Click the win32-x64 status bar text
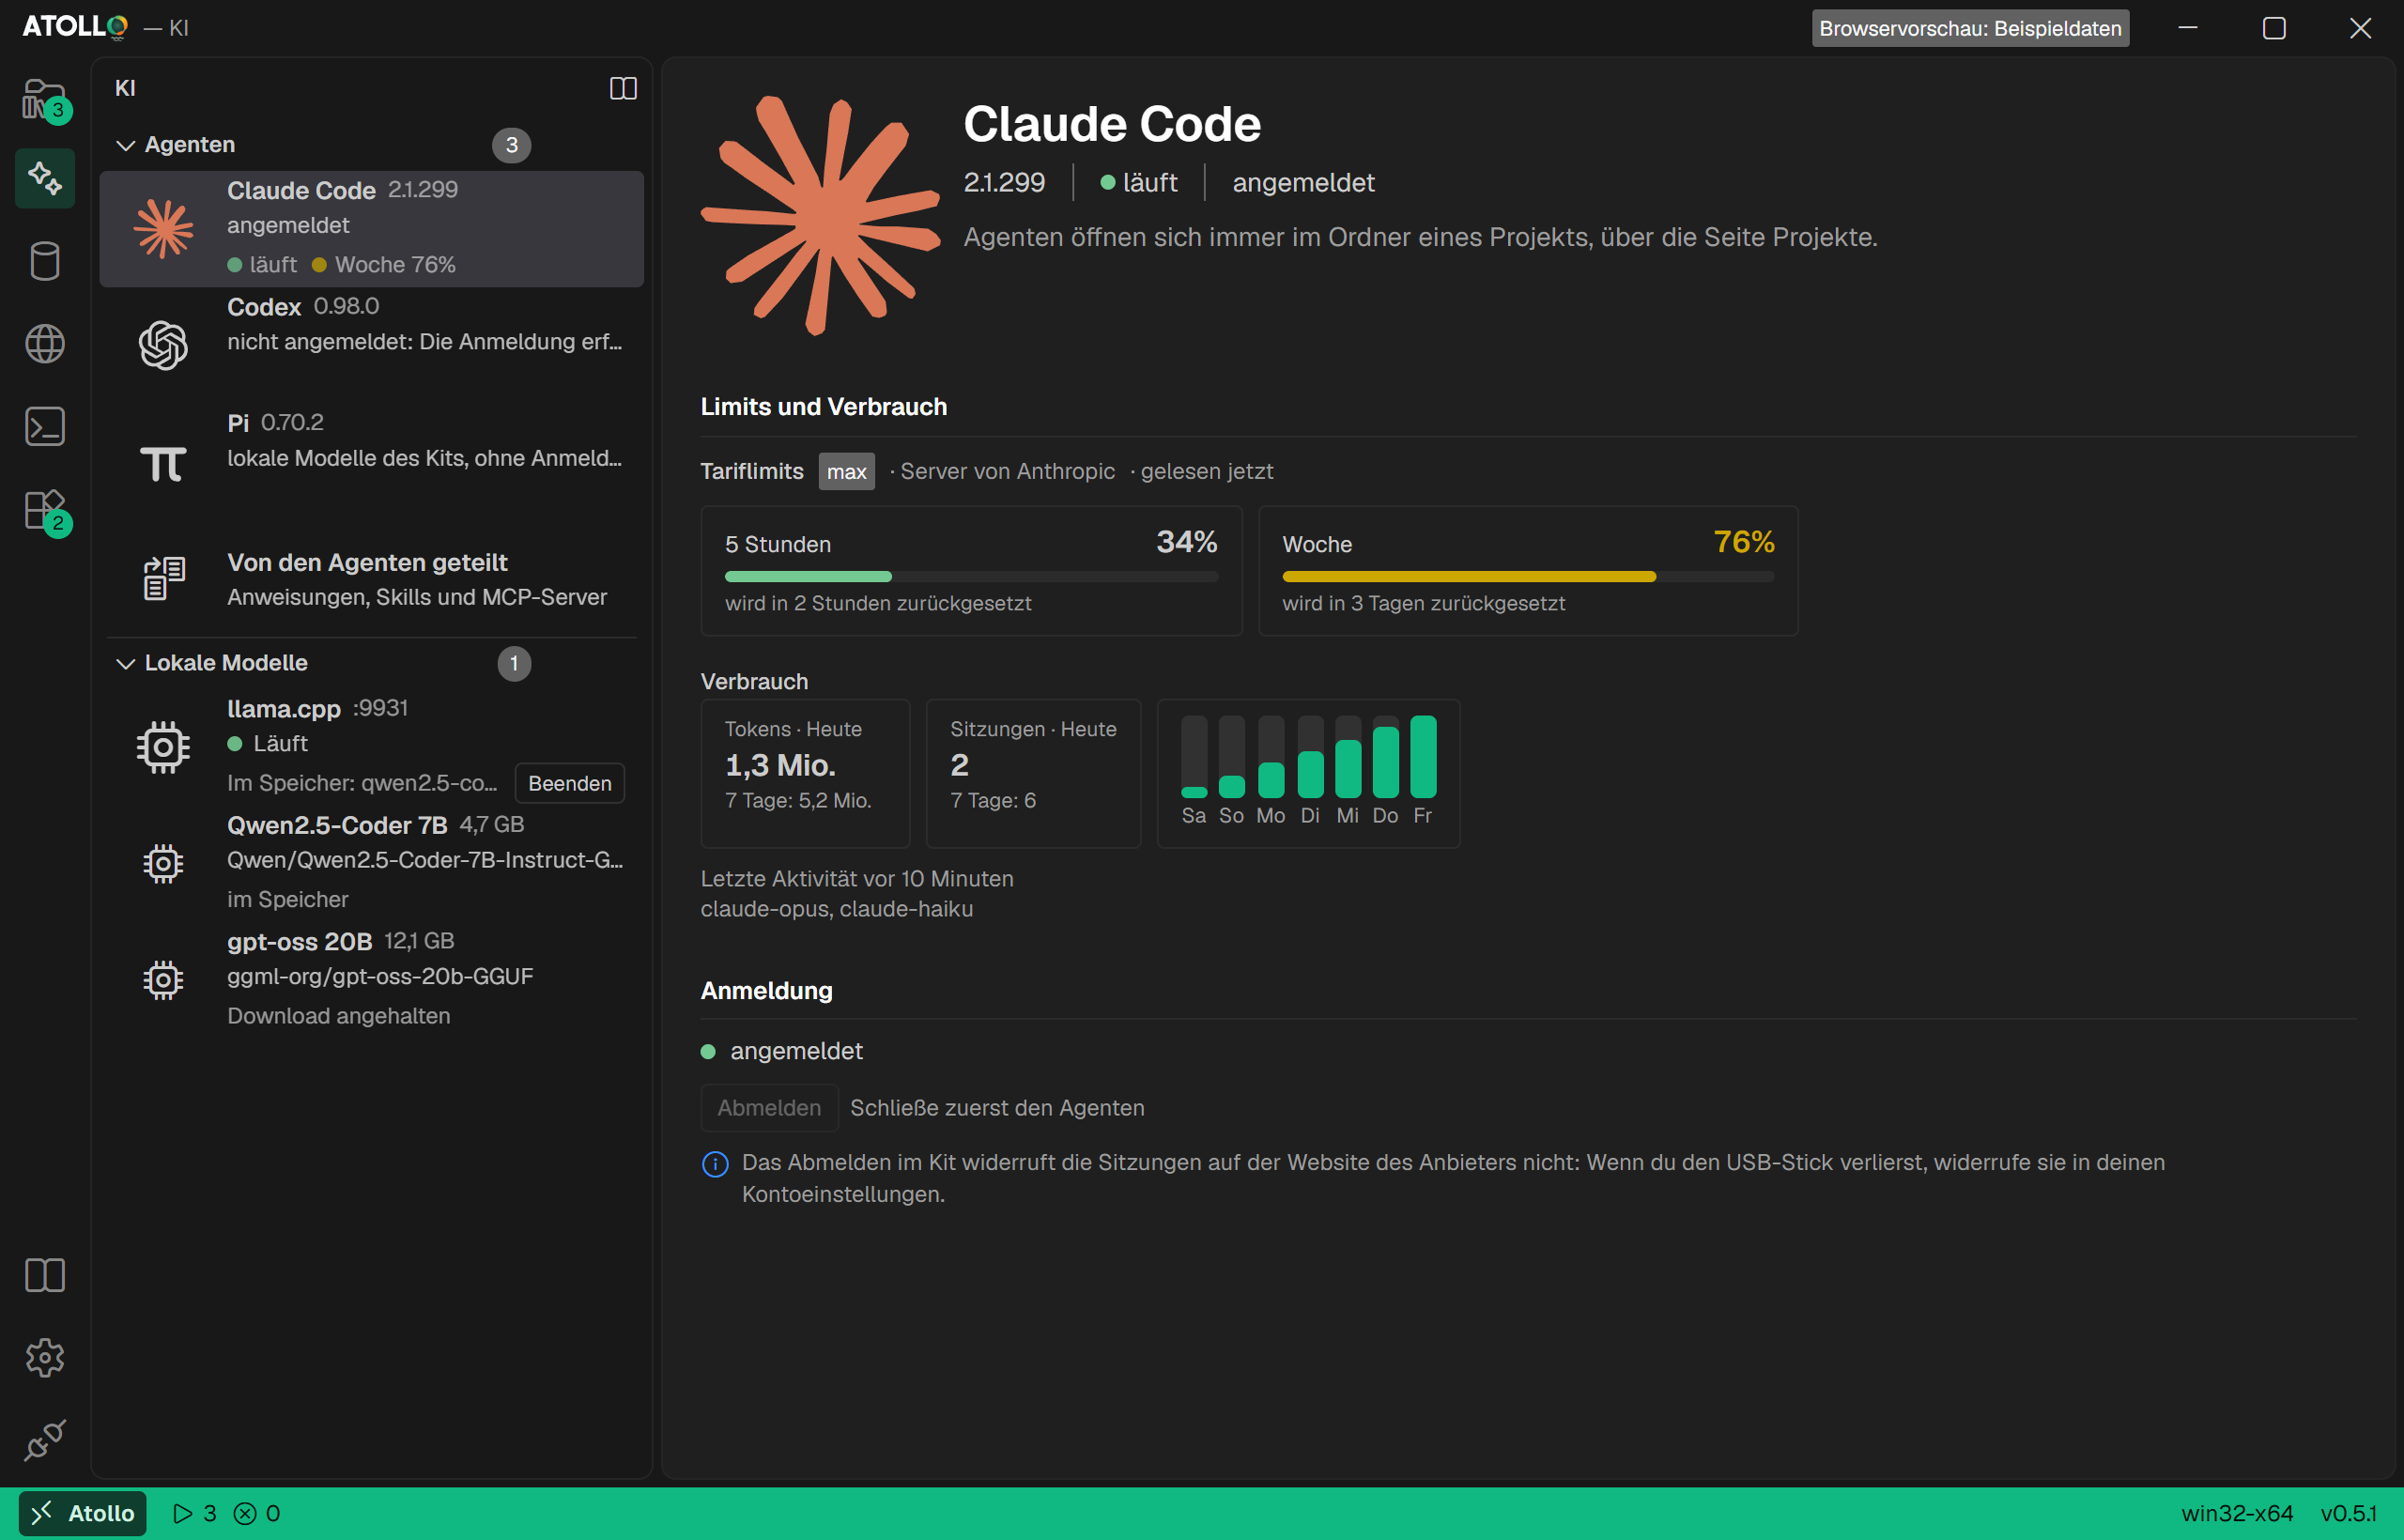Image resolution: width=2404 pixels, height=1540 pixels. click(2237, 1513)
